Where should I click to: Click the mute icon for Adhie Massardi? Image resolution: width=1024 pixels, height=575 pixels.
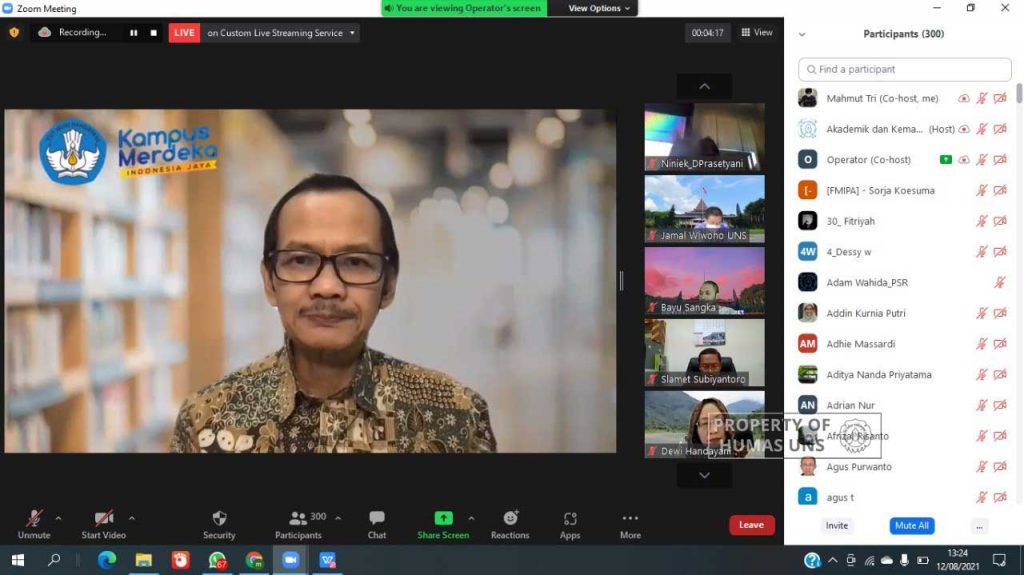pos(982,344)
